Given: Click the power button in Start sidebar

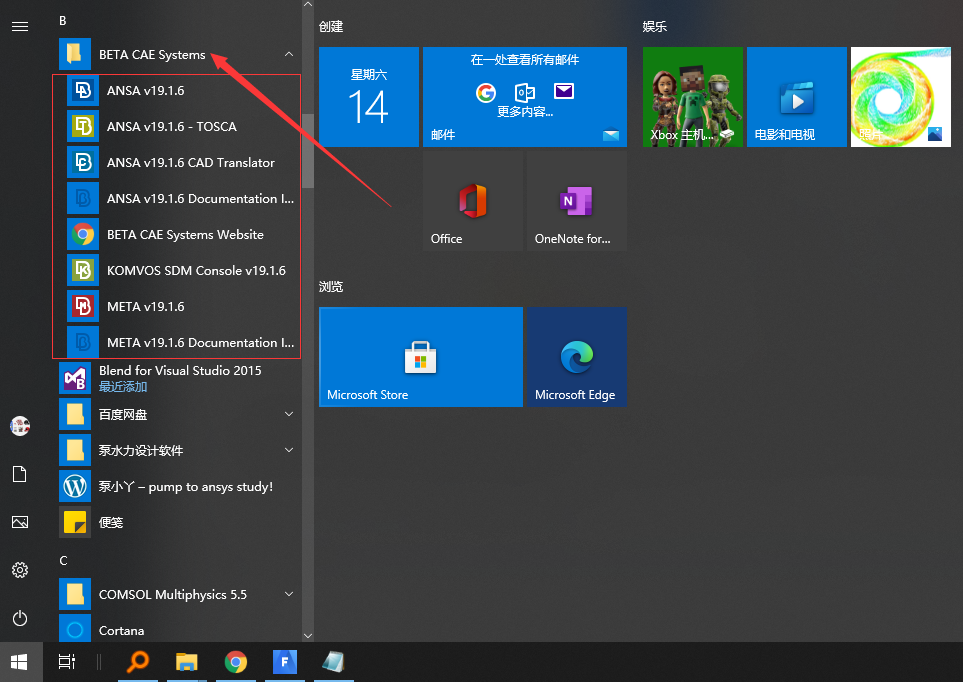Looking at the screenshot, I should (x=20, y=618).
